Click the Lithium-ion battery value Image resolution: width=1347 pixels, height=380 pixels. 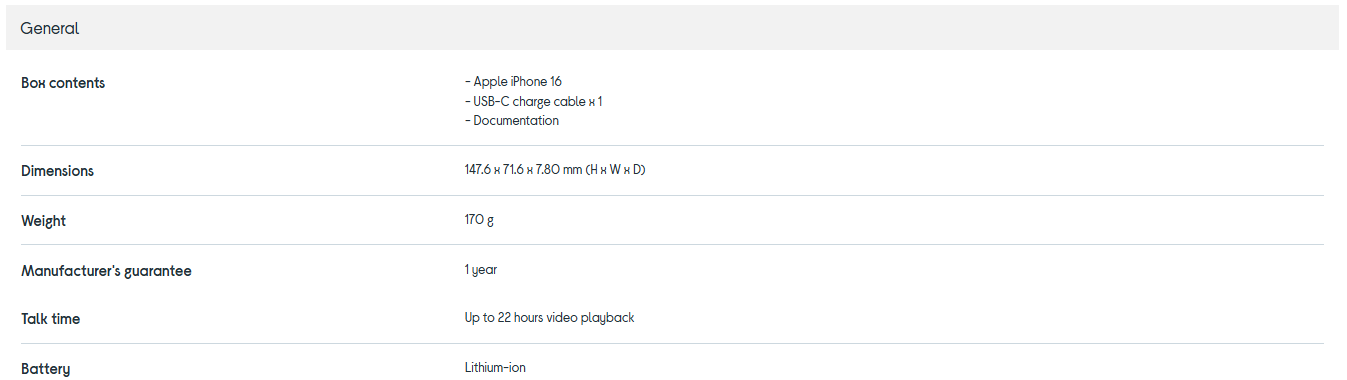pos(495,368)
